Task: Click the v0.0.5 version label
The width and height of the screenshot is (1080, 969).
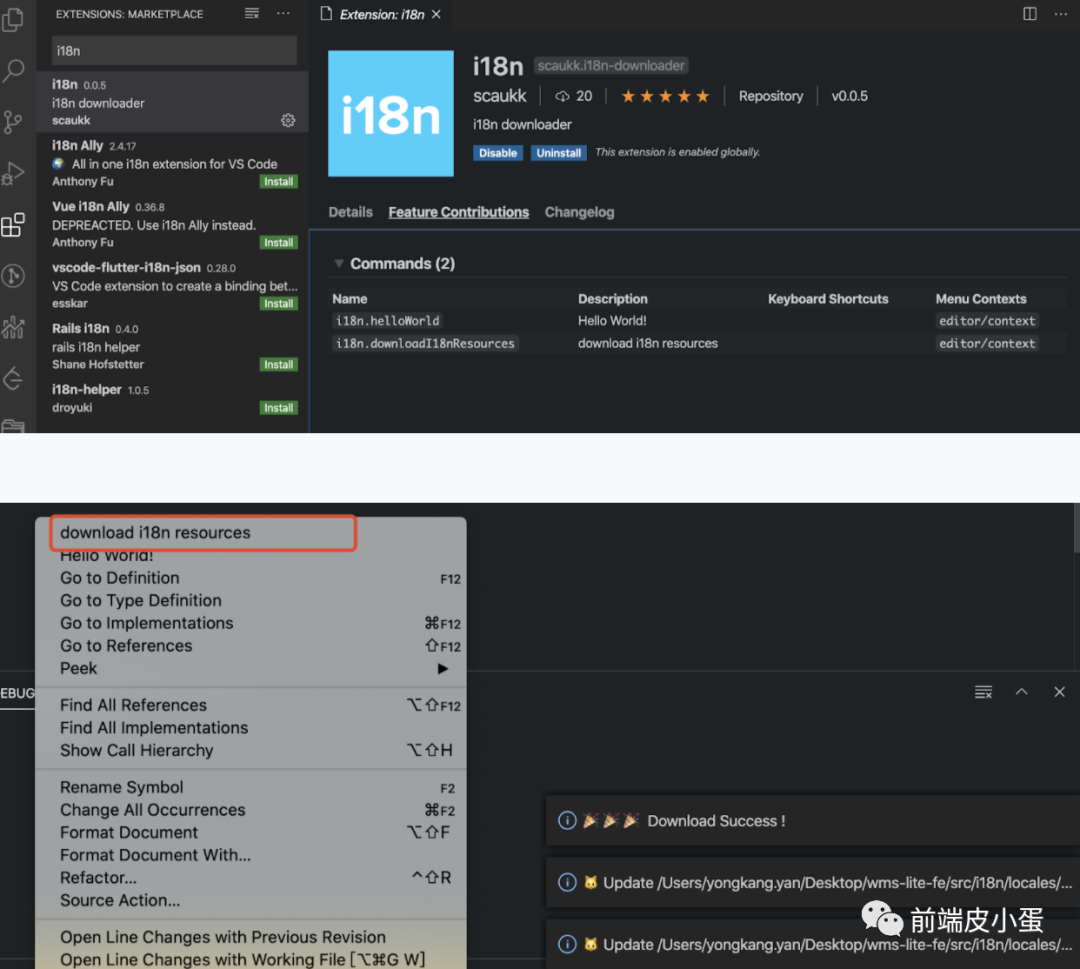Action: click(849, 96)
